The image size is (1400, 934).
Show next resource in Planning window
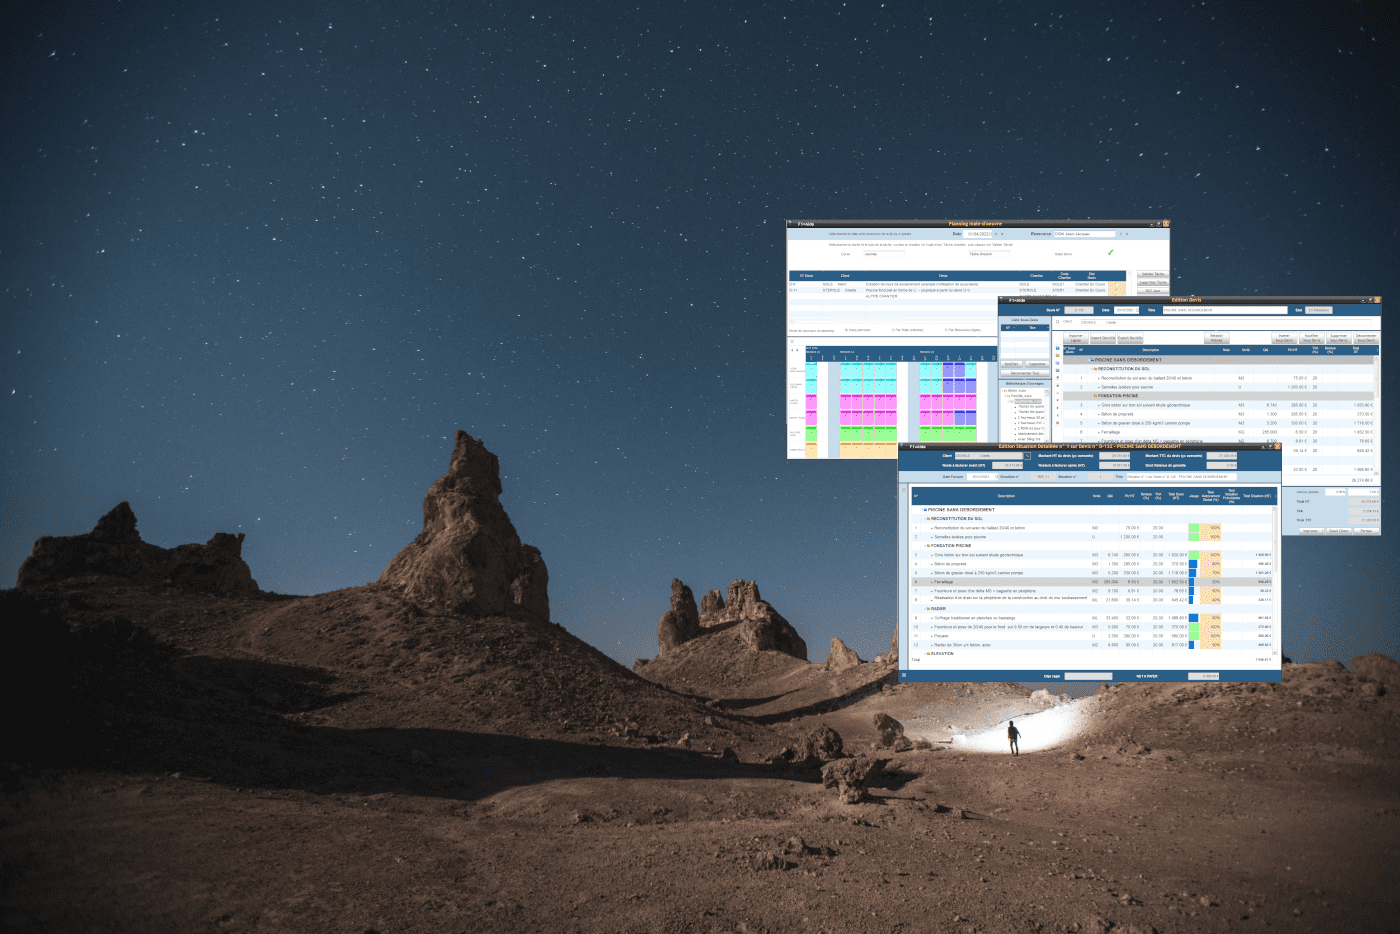[1127, 234]
